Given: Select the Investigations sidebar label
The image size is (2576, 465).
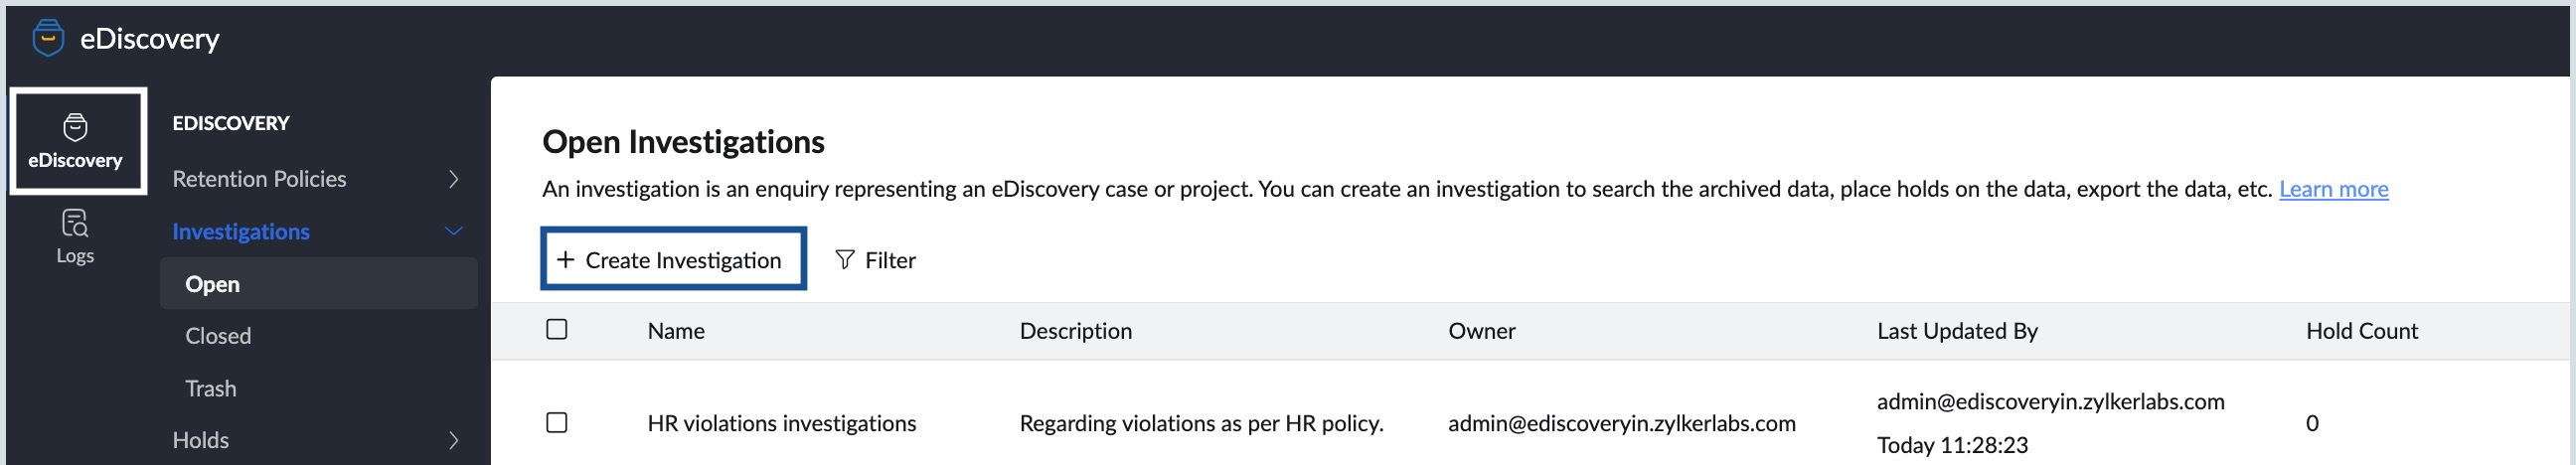Looking at the screenshot, I should pyautogui.click(x=241, y=232).
